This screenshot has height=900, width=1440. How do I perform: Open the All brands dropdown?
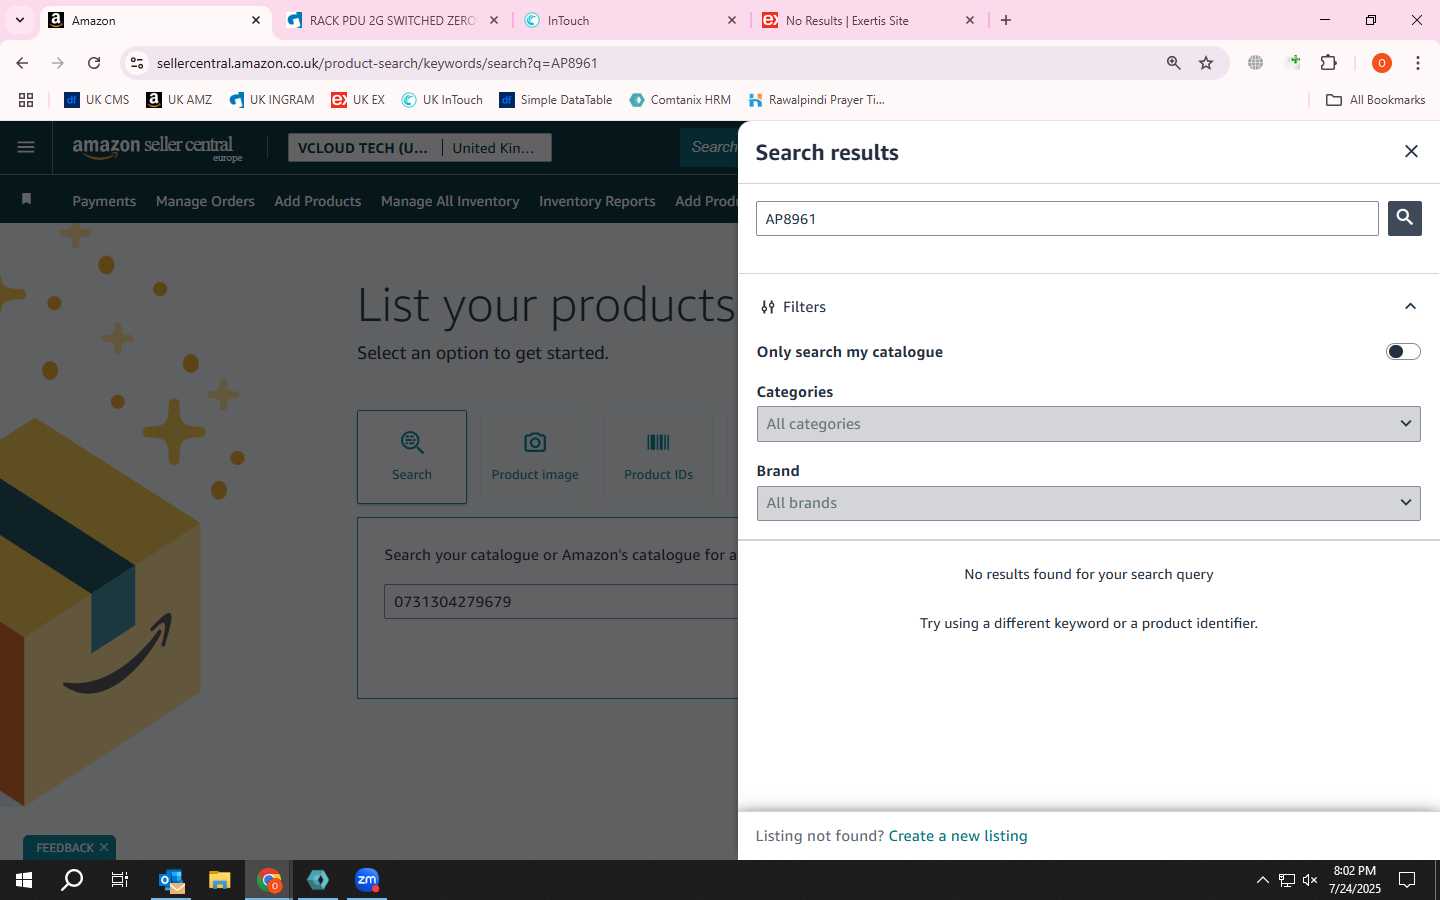[x=1088, y=503]
